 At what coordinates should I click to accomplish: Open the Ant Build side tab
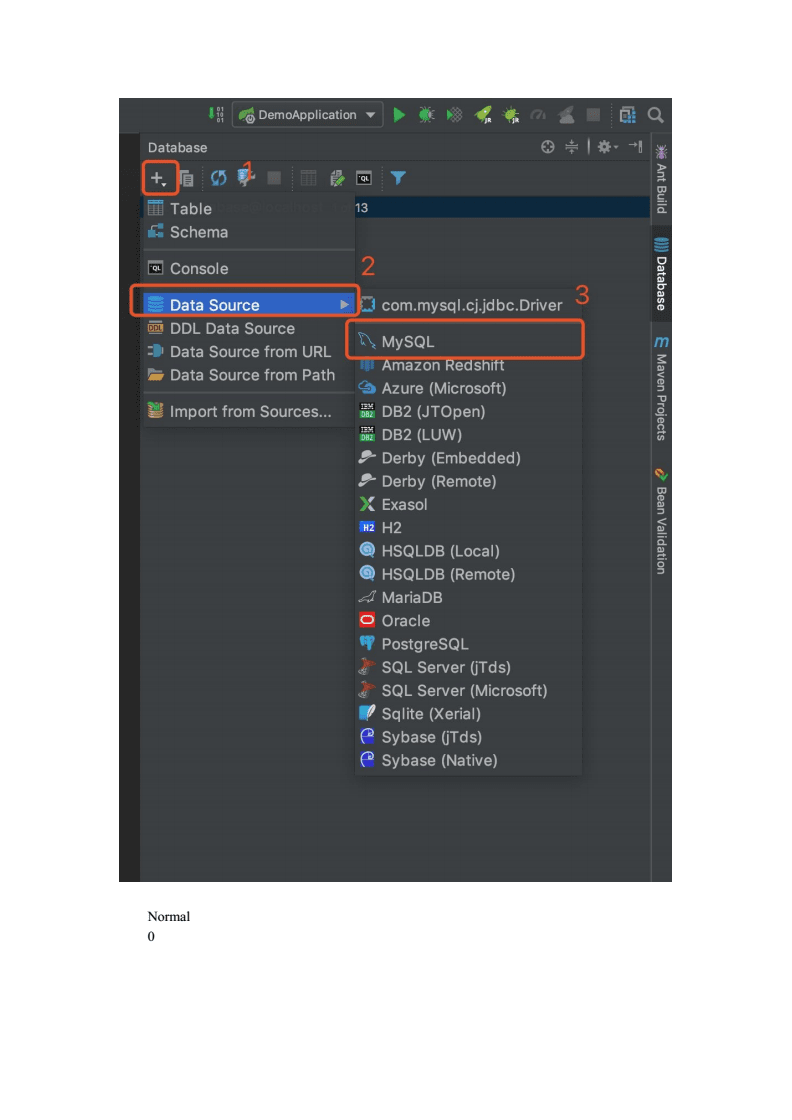661,179
